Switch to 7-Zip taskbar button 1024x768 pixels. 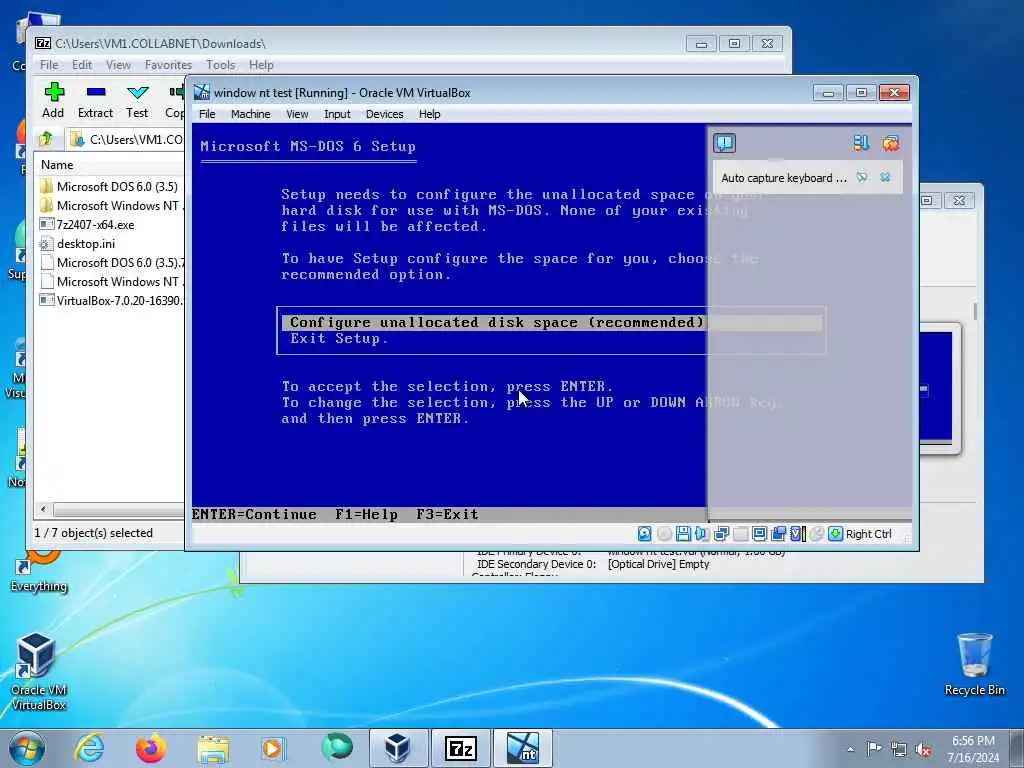(x=460, y=748)
